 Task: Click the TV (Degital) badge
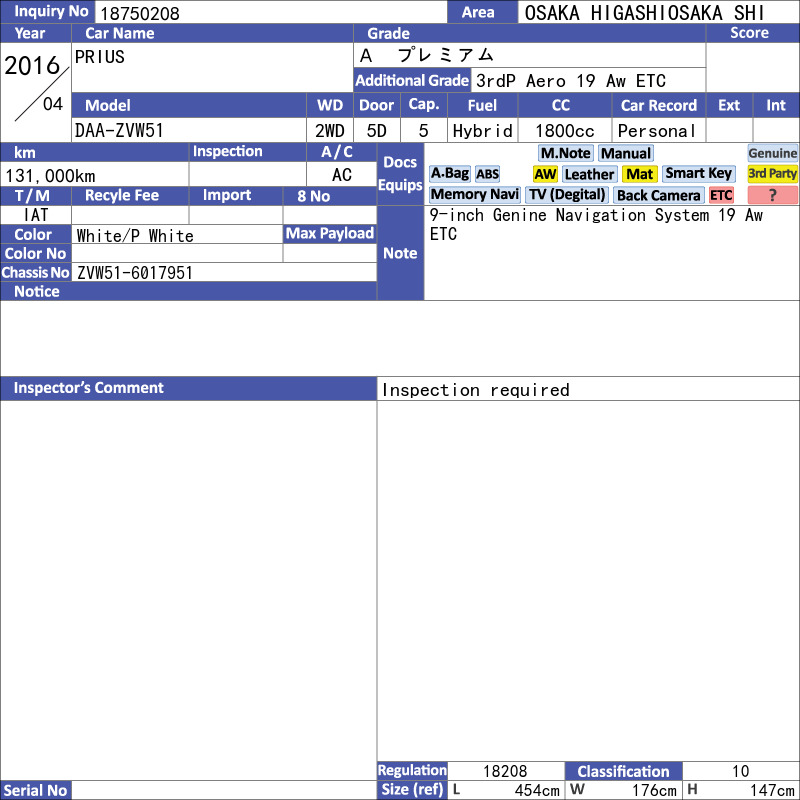pyautogui.click(x=567, y=194)
